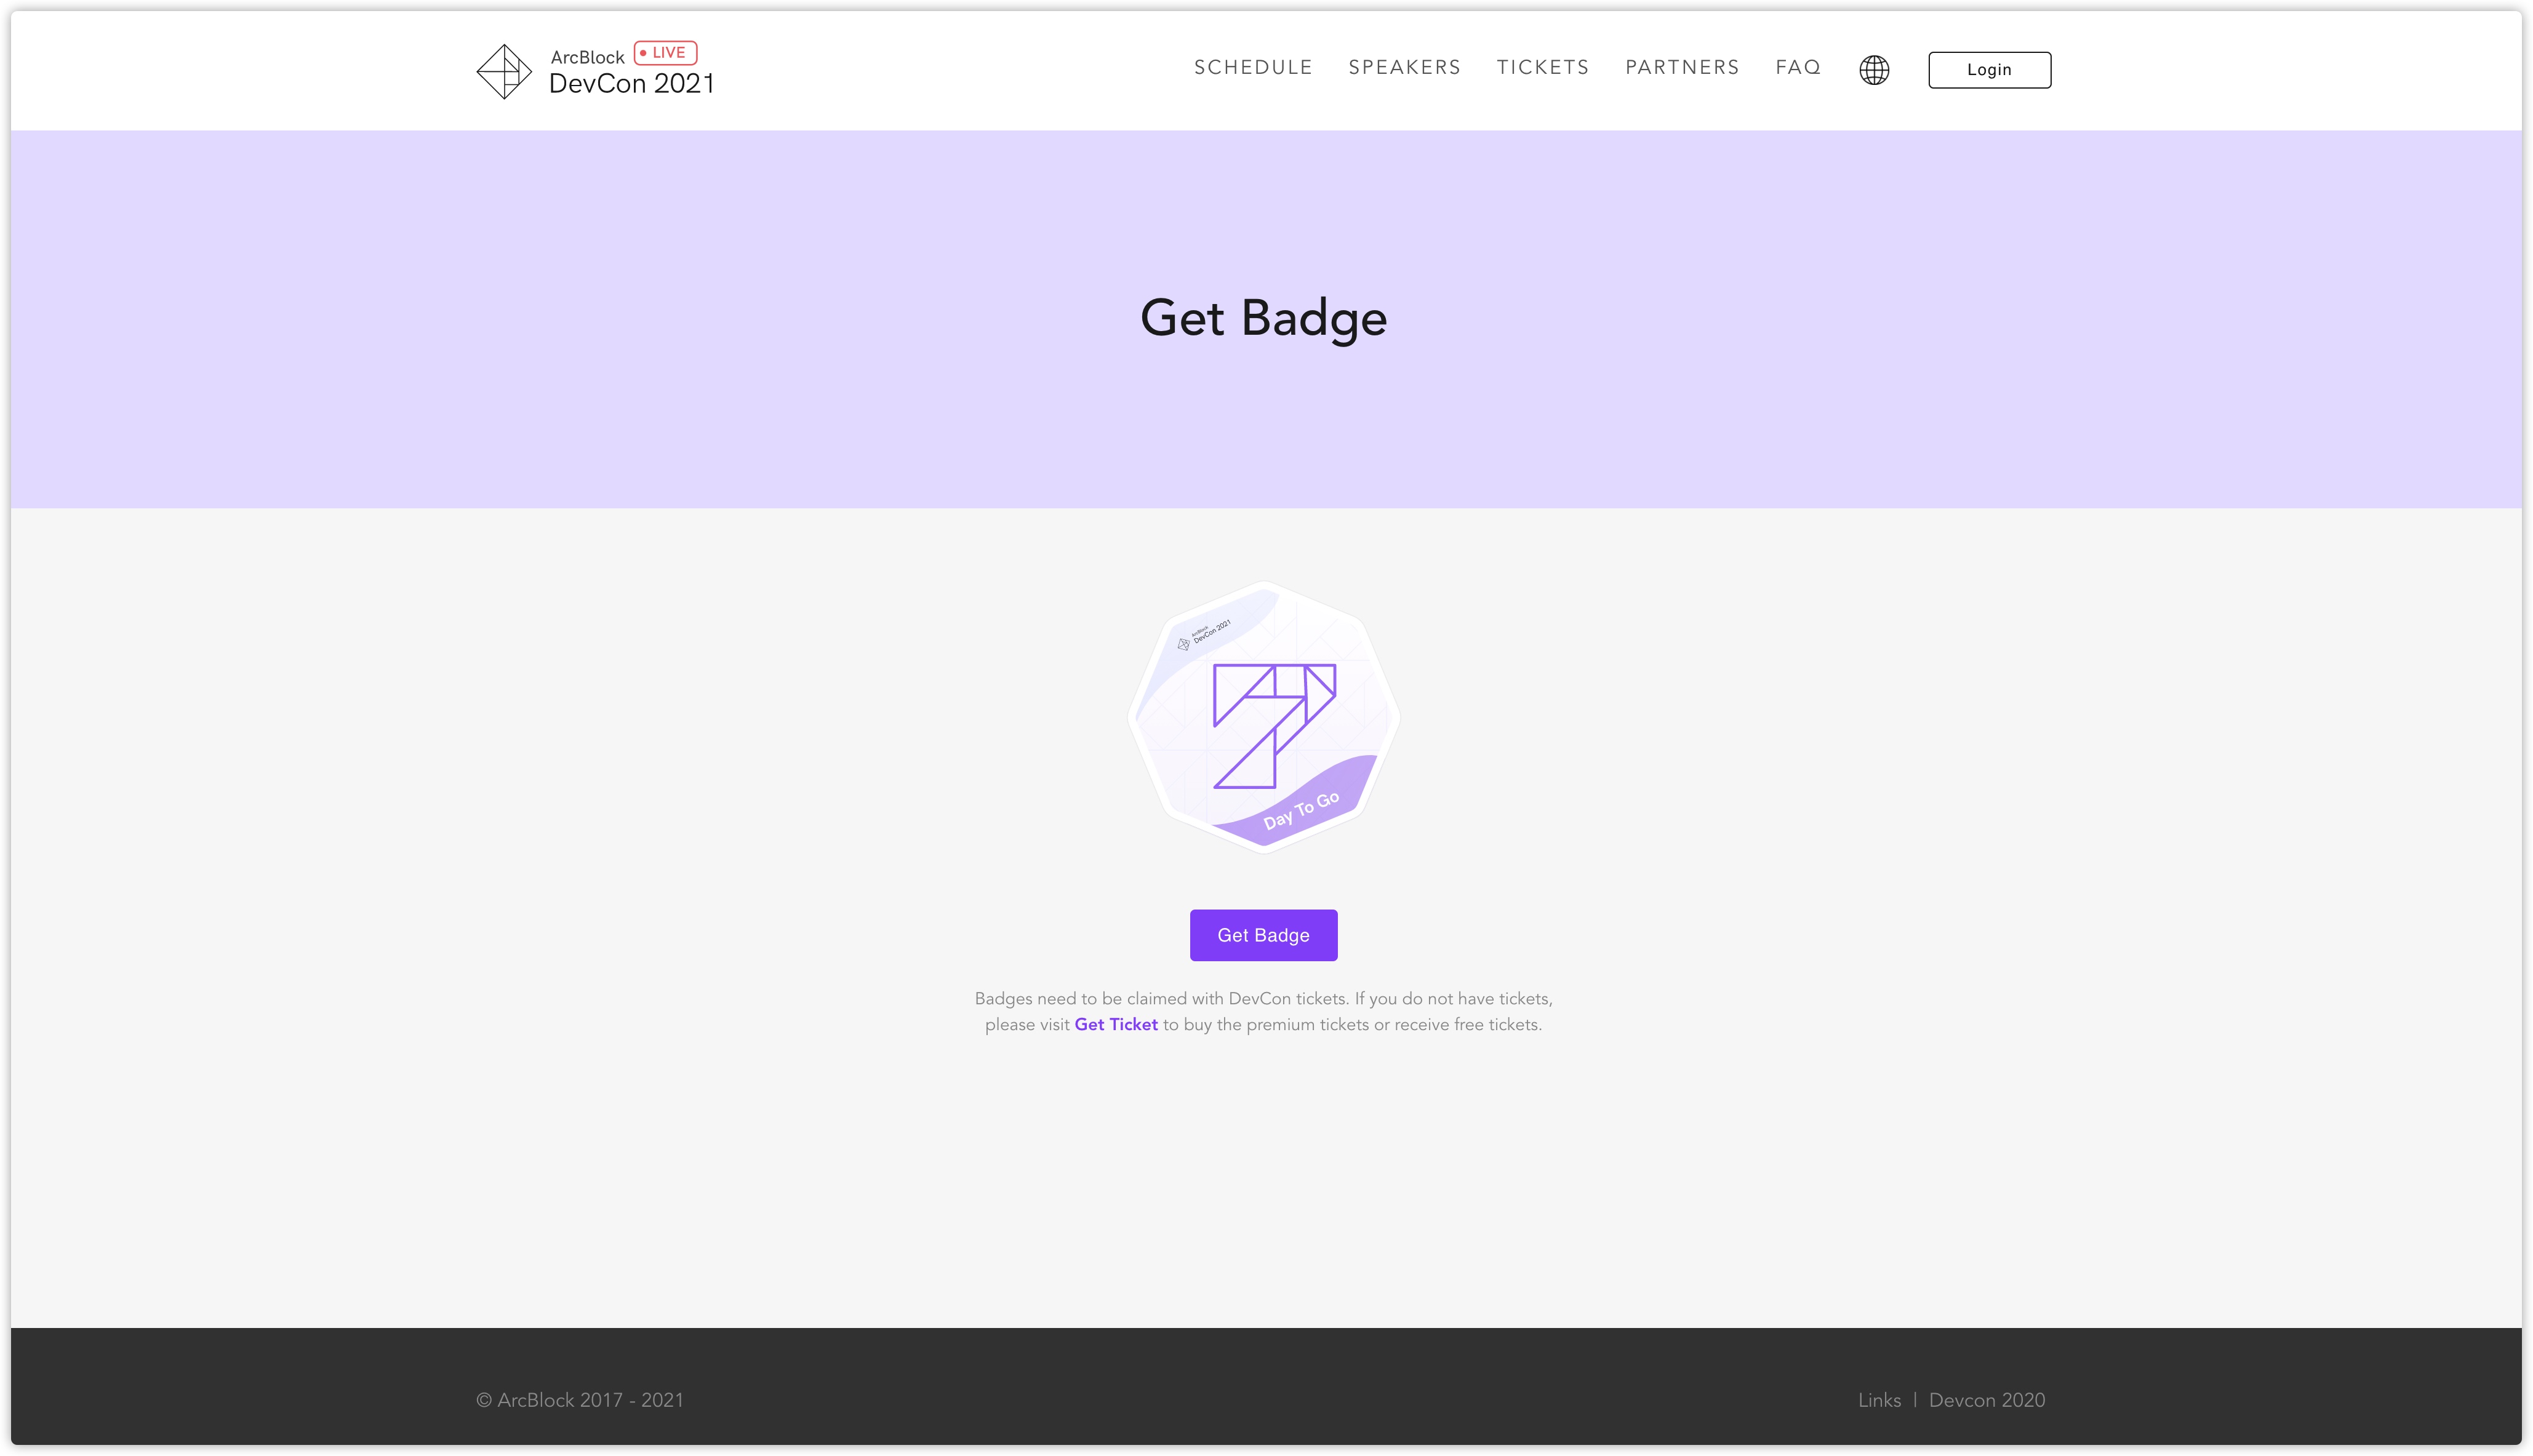Image resolution: width=2533 pixels, height=1456 pixels.
Task: Open the Links footer link
Action: [x=1879, y=1400]
